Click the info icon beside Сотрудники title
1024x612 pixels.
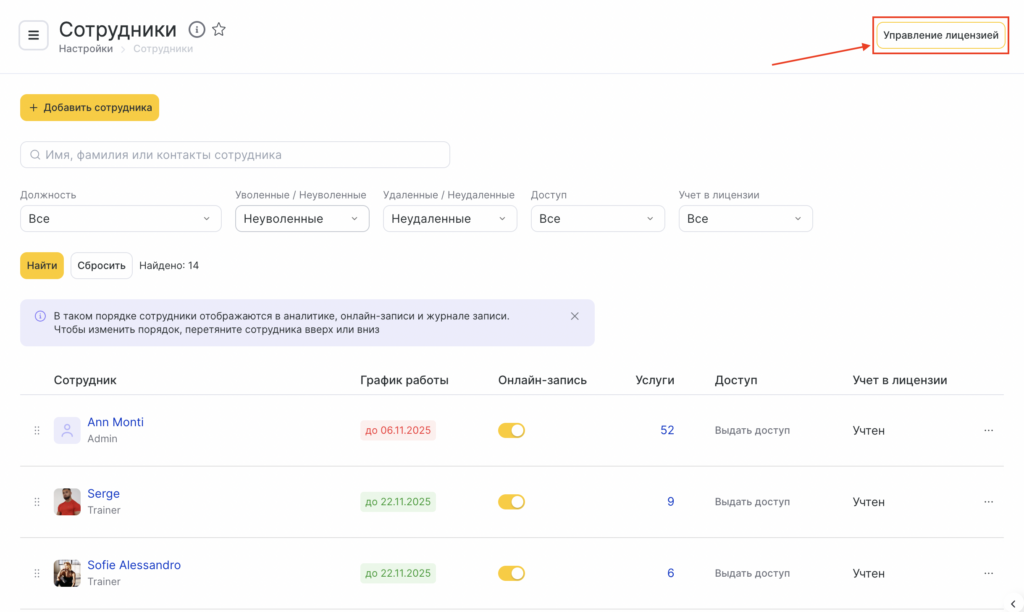click(197, 30)
